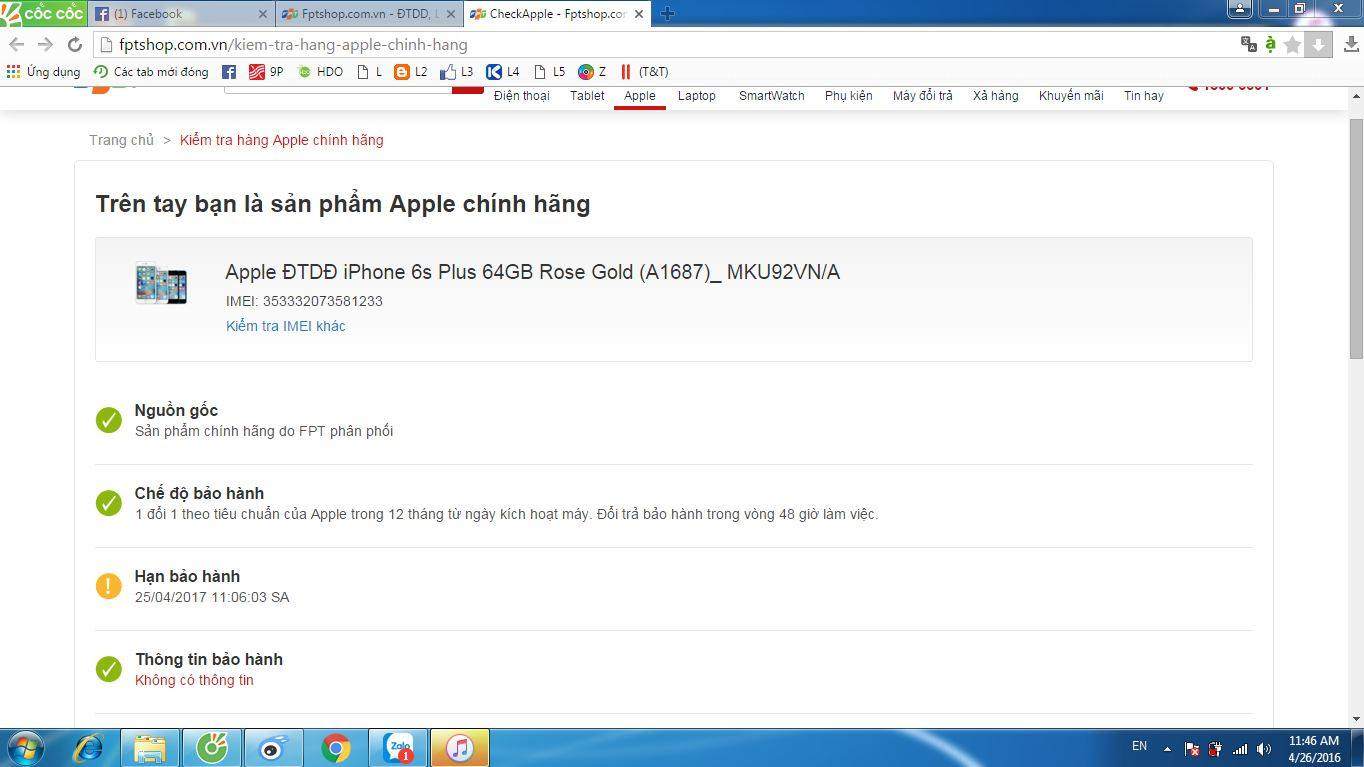Click the orange warning icon for Hạn bảo hành

[x=109, y=586]
